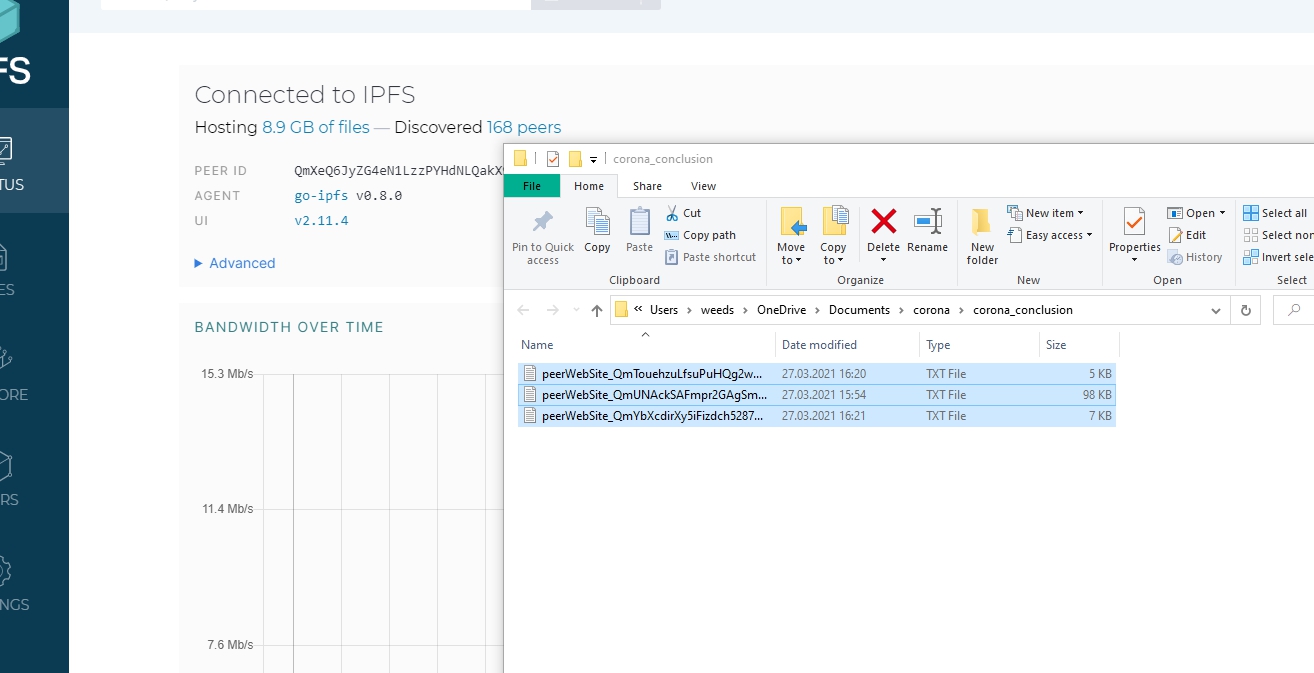This screenshot has height=673, width=1314.
Task: Click weeds in address breadcrumb
Action: [717, 310]
